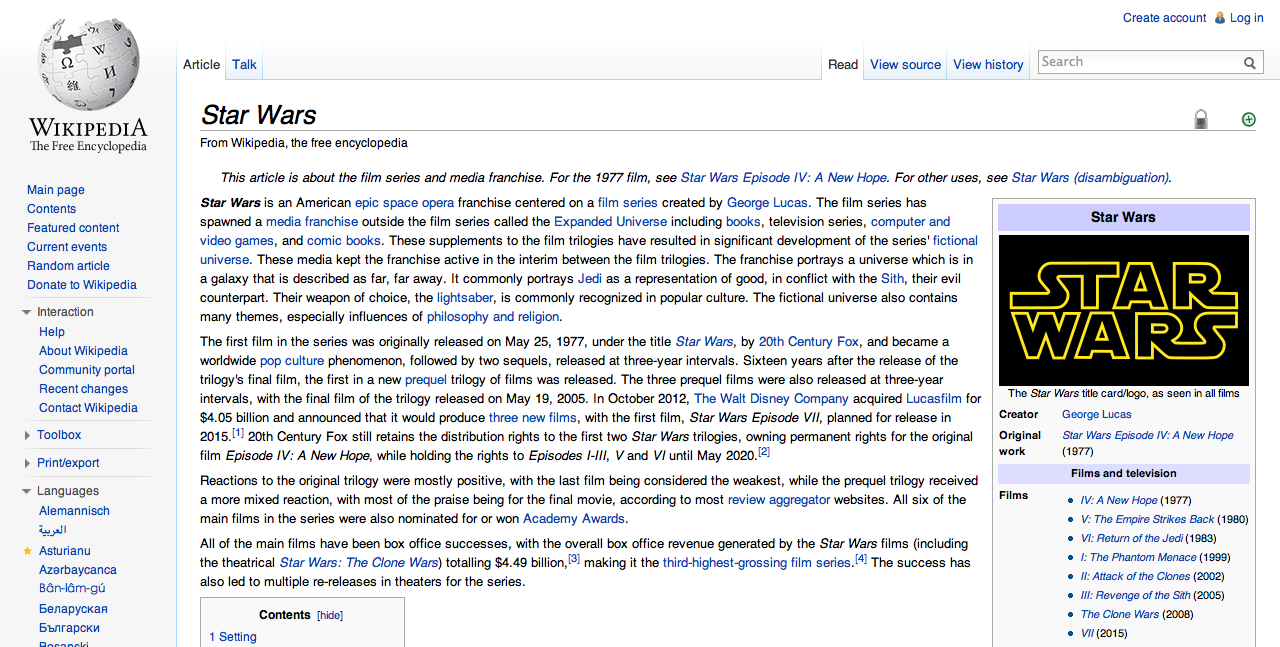Open infobox link I: The Phantom Menace
The image size is (1280, 647).
coord(1138,557)
